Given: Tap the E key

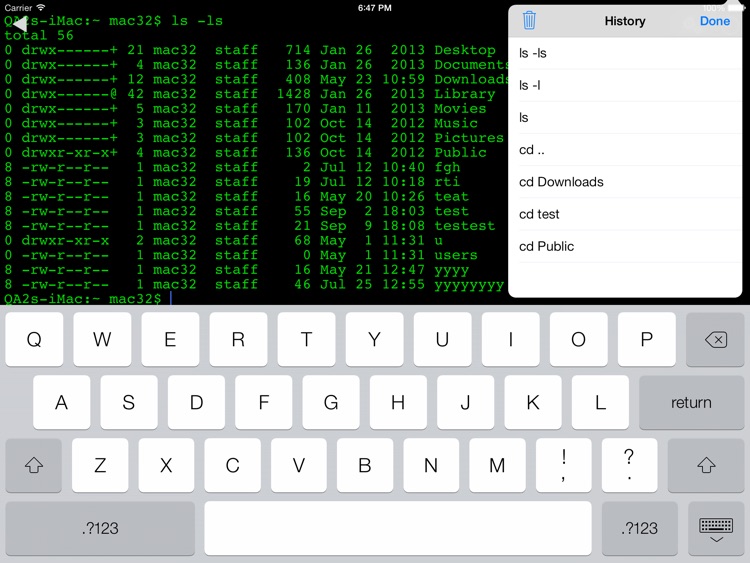Looking at the screenshot, I should coord(170,340).
